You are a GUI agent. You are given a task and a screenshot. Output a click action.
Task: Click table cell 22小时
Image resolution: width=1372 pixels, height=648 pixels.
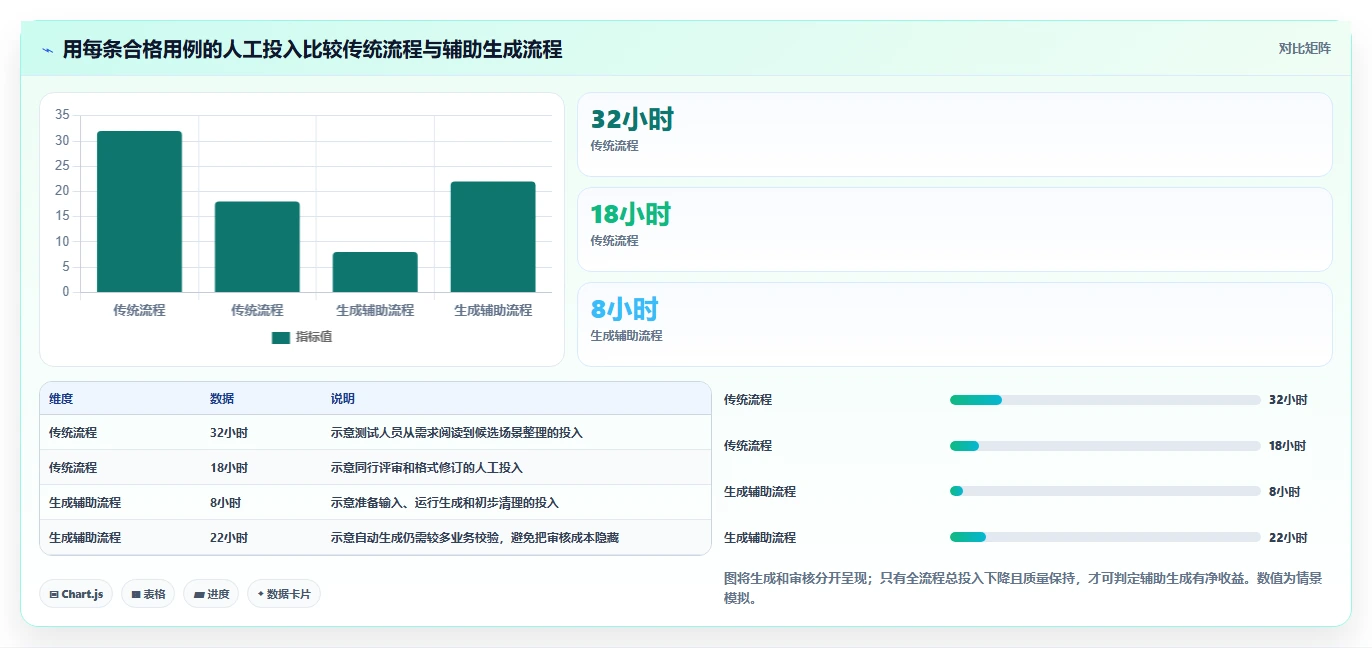(x=229, y=538)
